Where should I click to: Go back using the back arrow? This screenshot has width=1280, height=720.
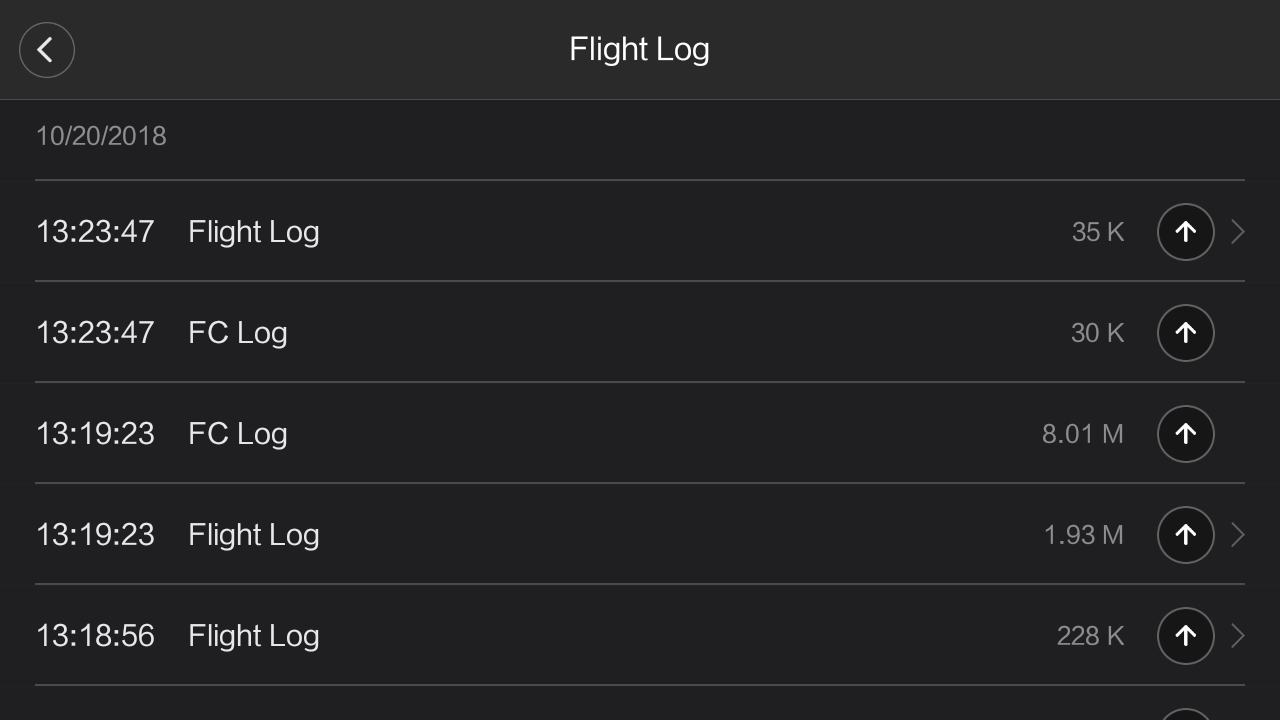pyautogui.click(x=46, y=50)
